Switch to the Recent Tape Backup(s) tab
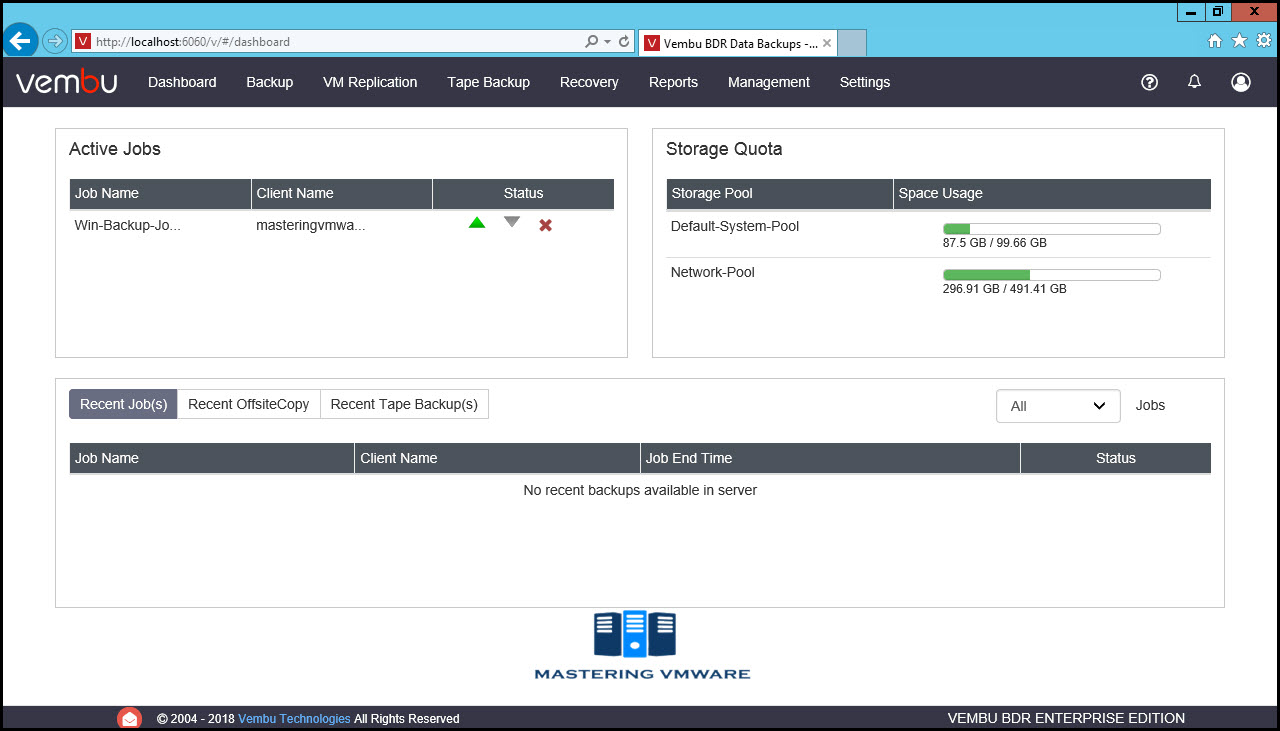The width and height of the screenshot is (1280, 731). (404, 404)
